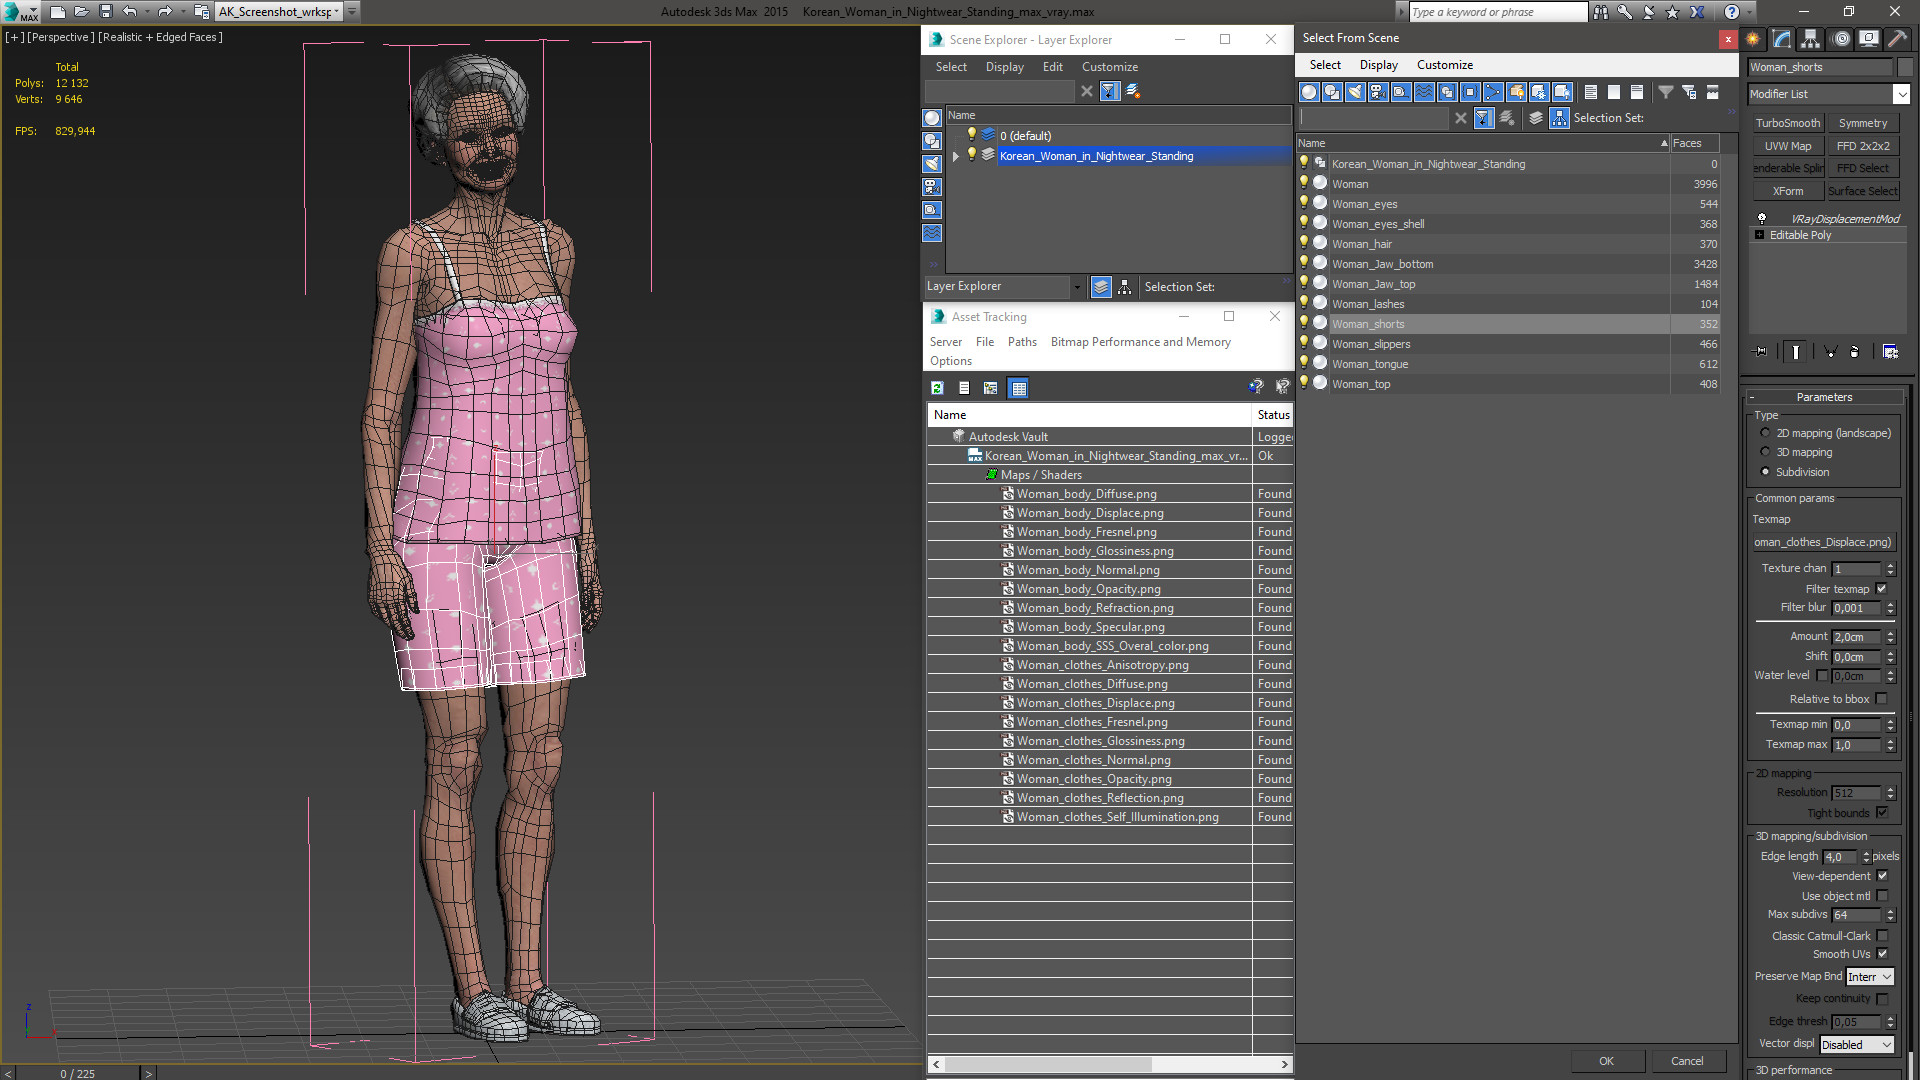Toggle Water level checkbox

(1822, 676)
